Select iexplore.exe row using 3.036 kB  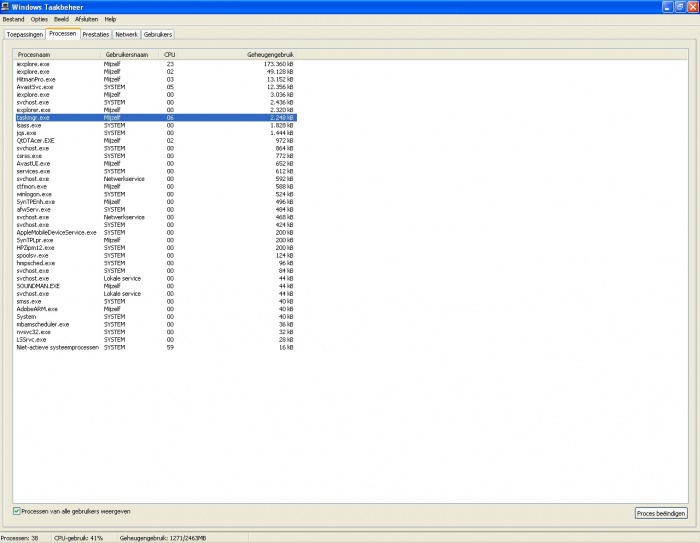click(x=155, y=95)
